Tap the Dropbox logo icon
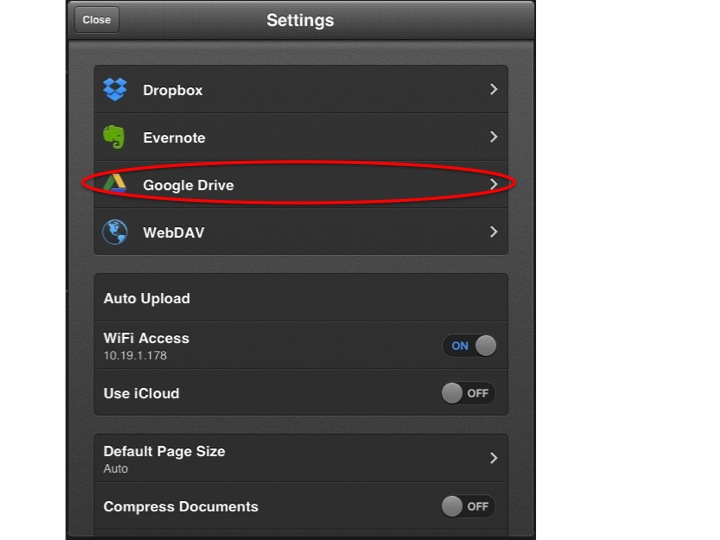Image resolution: width=720 pixels, height=540 pixels. click(115, 90)
